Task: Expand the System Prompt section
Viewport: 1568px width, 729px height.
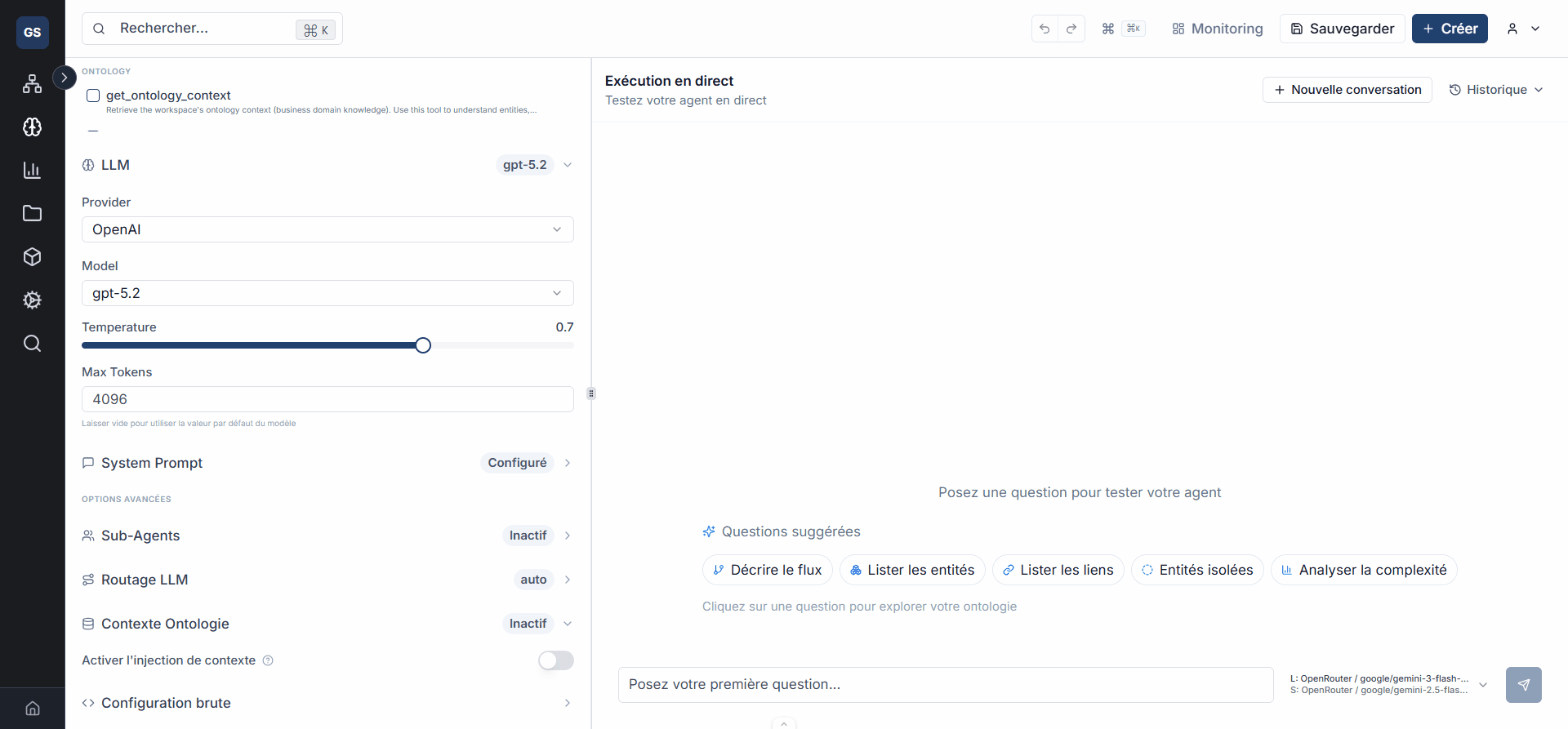Action: [327, 463]
